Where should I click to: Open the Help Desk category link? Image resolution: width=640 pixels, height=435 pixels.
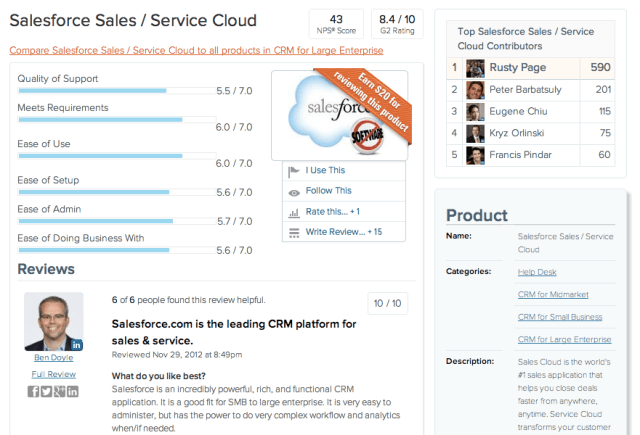tap(537, 271)
